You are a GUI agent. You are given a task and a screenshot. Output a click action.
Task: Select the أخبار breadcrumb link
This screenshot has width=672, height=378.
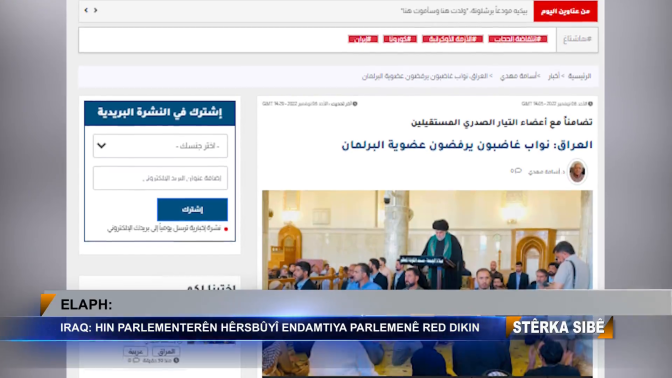coord(554,76)
